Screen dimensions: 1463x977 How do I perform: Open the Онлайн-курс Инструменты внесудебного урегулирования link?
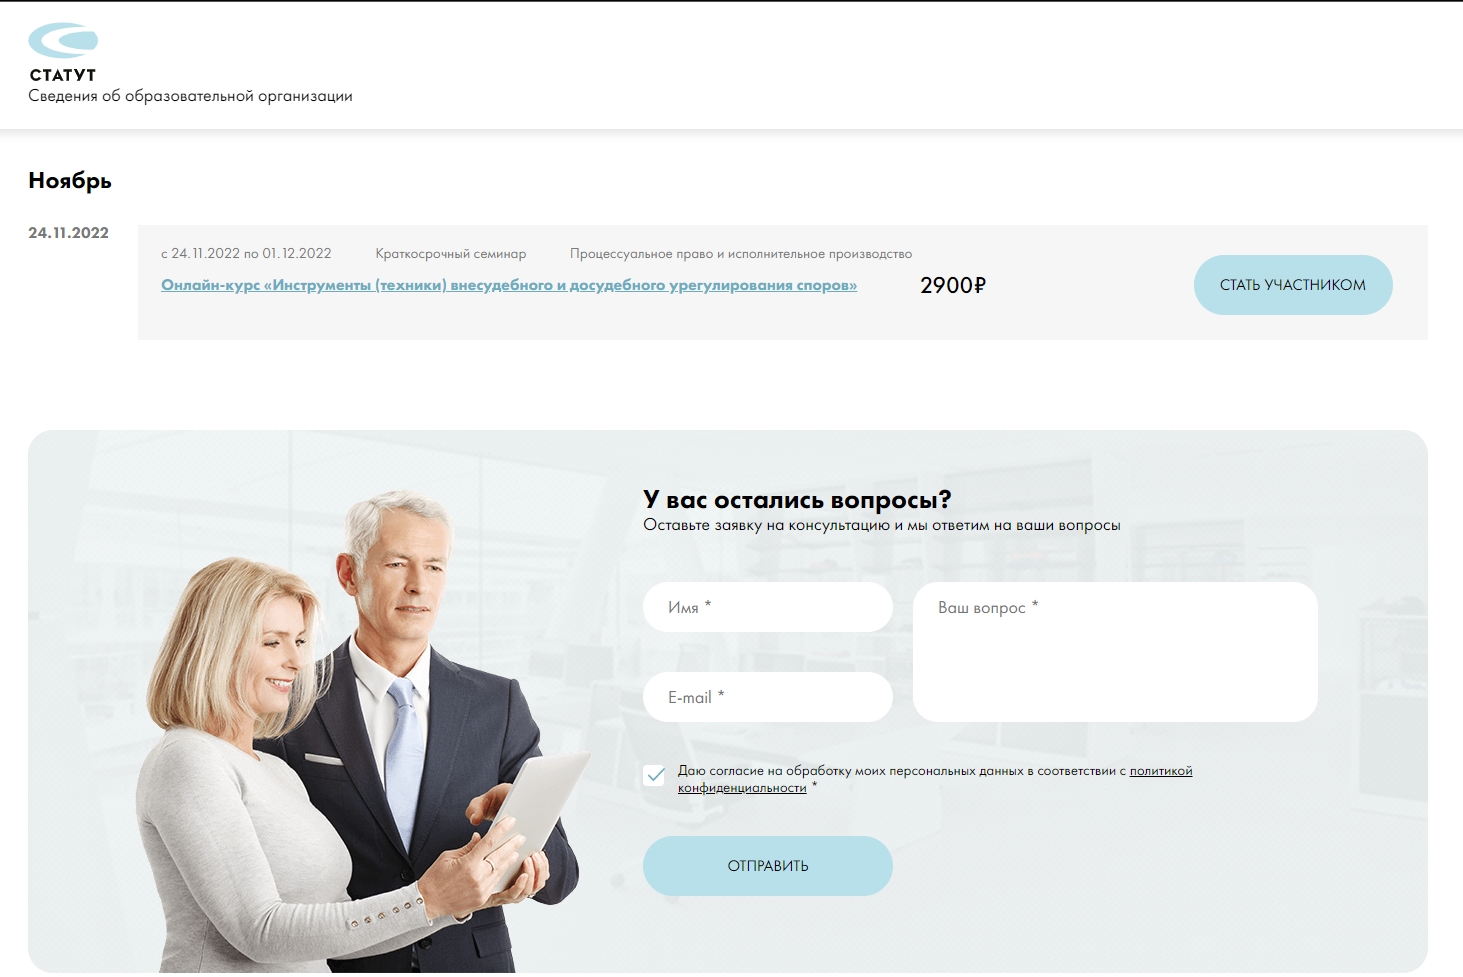[509, 285]
